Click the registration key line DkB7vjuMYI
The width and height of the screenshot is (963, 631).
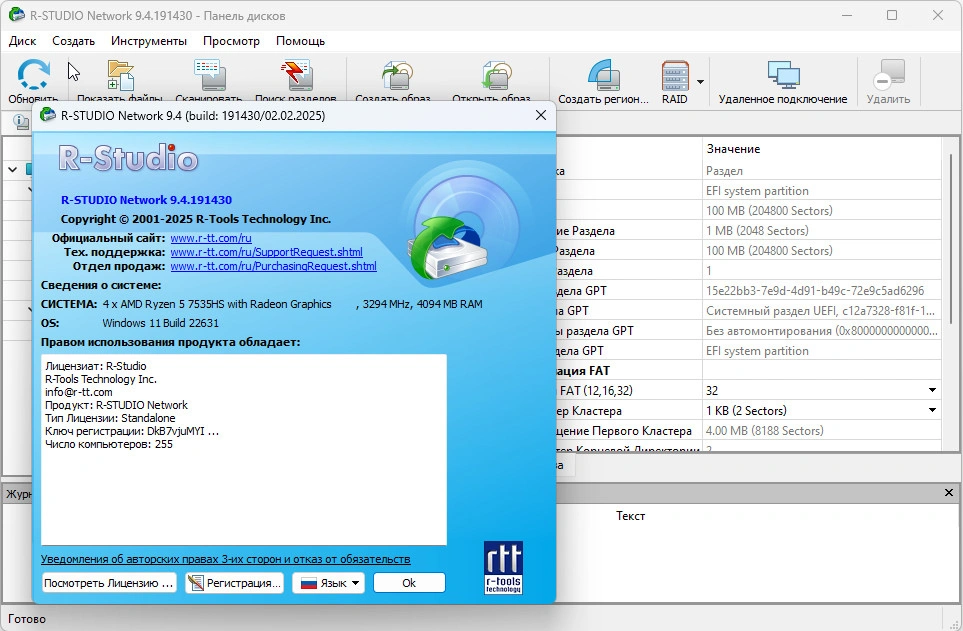(x=132, y=431)
